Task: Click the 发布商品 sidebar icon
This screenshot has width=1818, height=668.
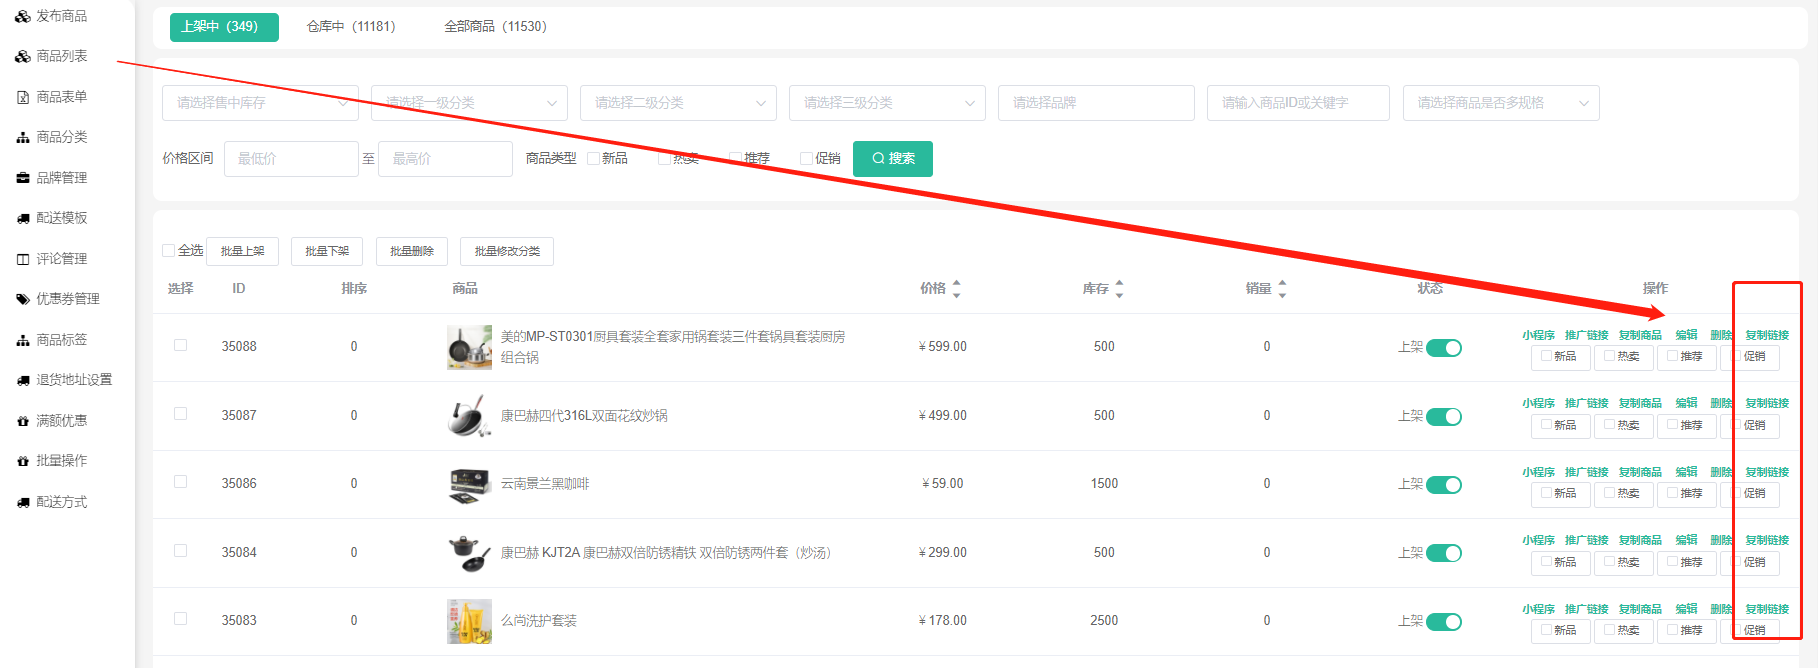Action: point(22,16)
